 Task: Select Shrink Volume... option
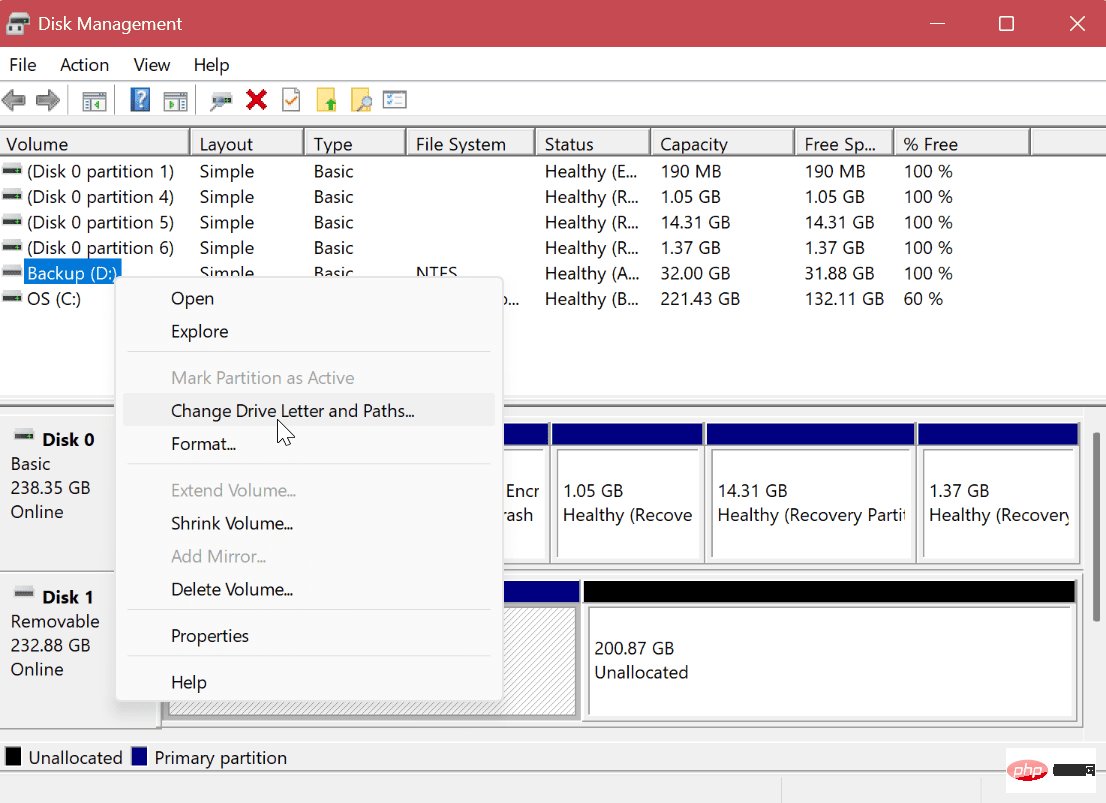(309, 524)
